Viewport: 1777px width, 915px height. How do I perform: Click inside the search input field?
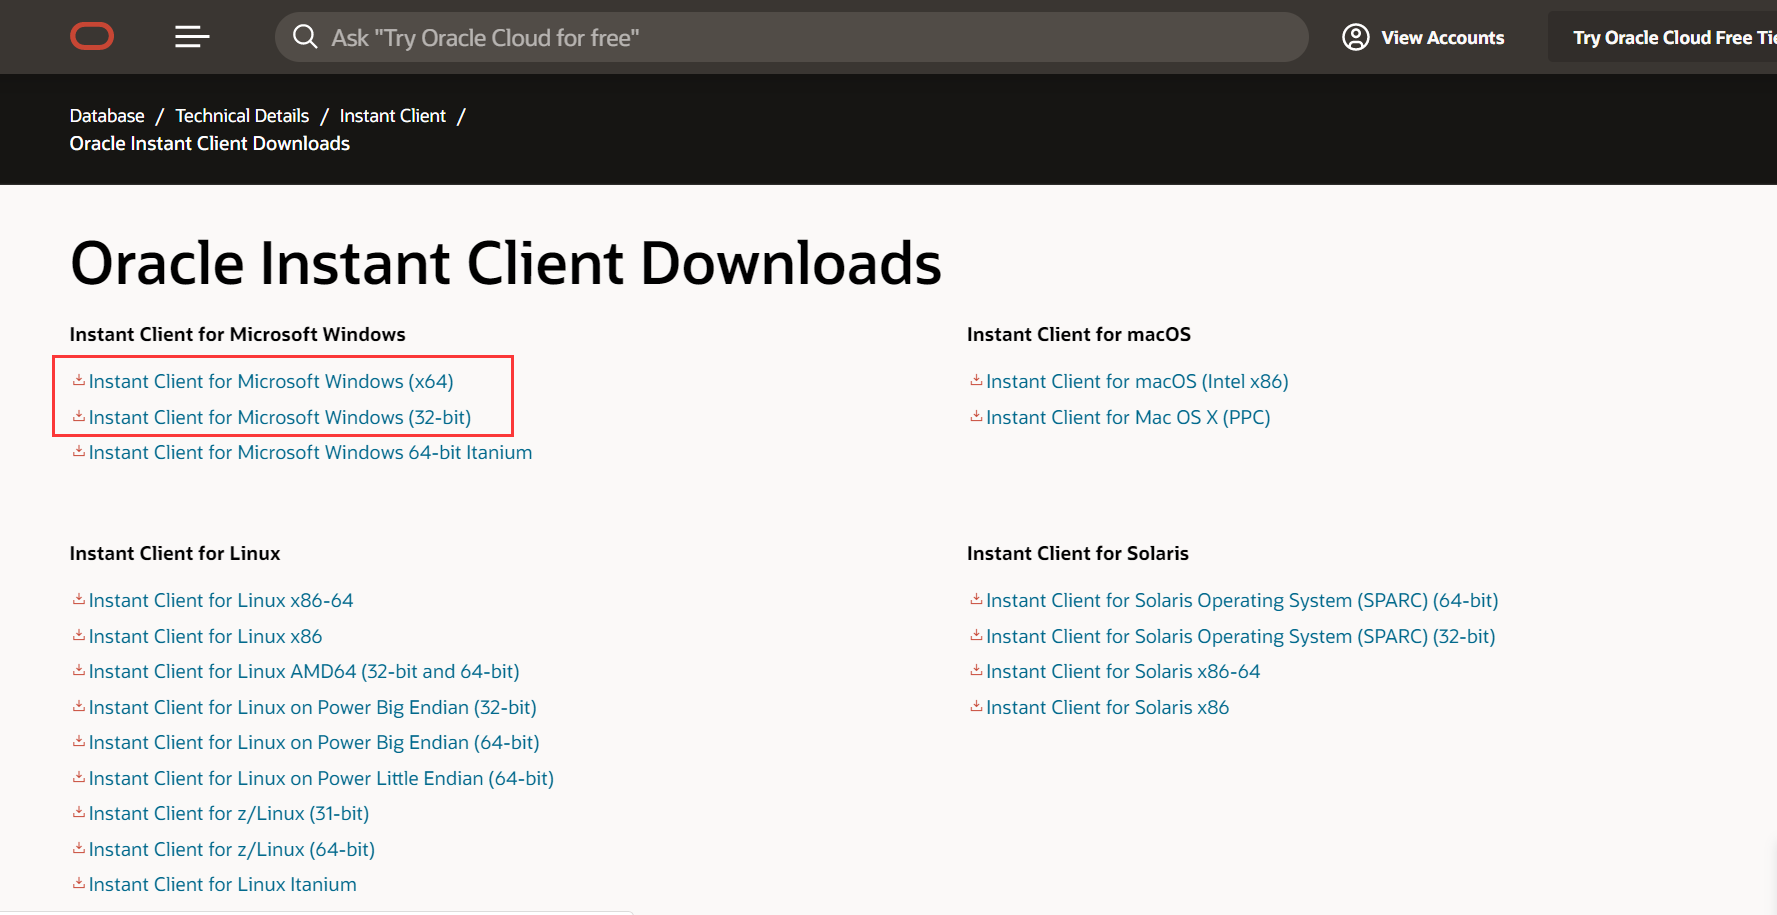[x=700, y=37]
